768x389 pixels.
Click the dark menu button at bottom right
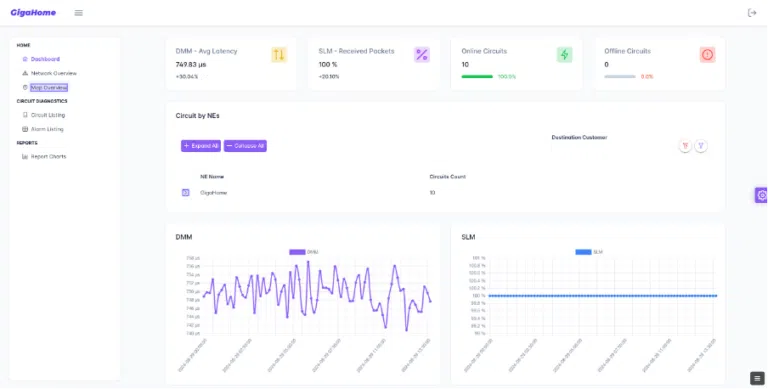pos(757,378)
